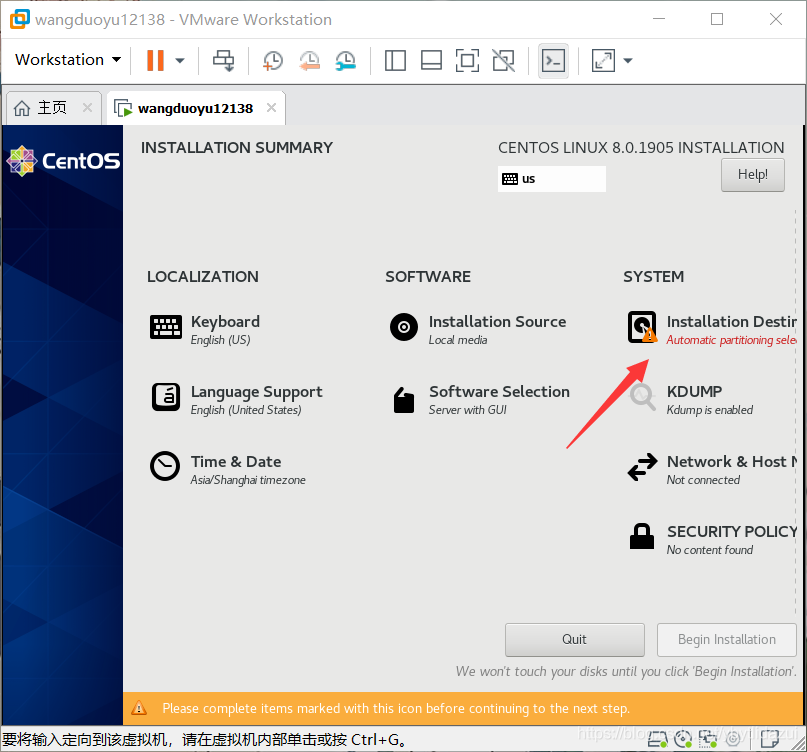Close the wangduoyu12138 tab
Viewport: 807px width, 752px height.
(x=271, y=108)
